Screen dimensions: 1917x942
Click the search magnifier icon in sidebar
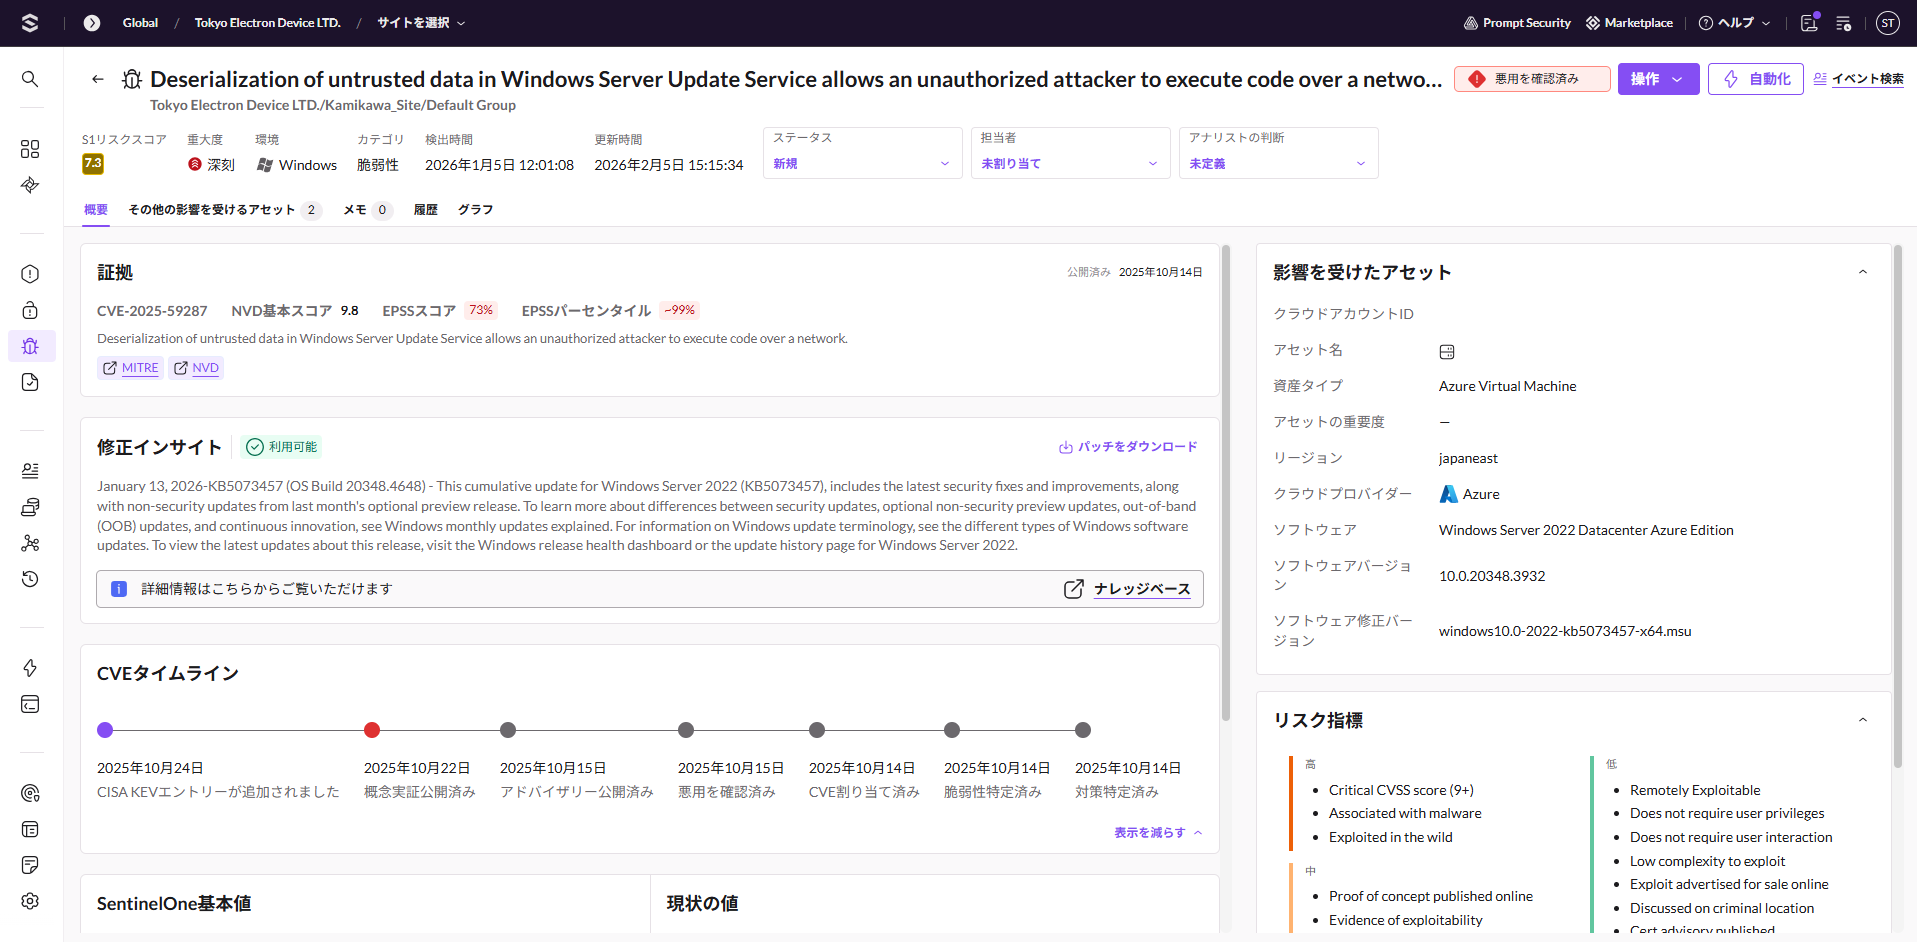(x=30, y=79)
